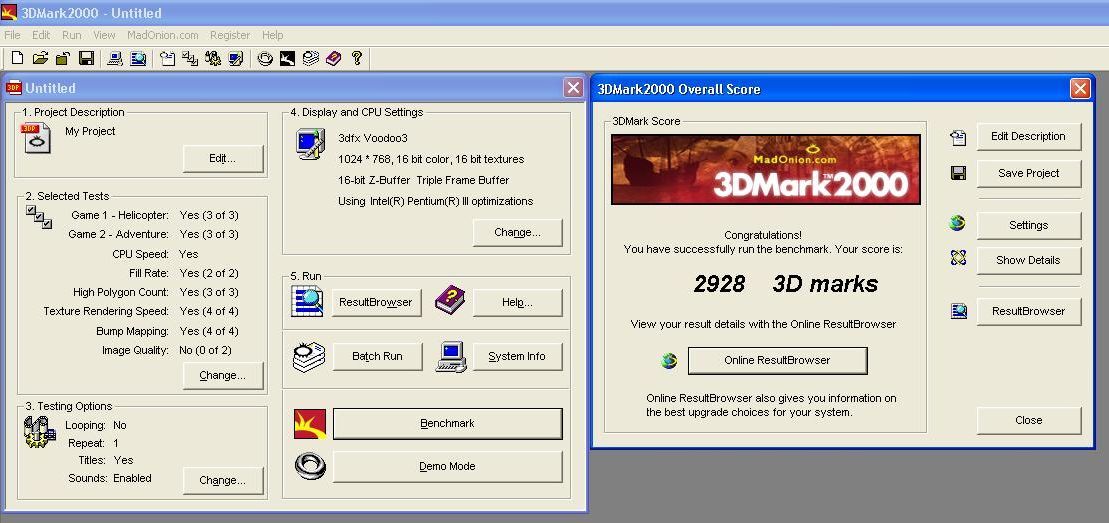The width and height of the screenshot is (1109, 523).
Task: Click the 3dfx Voodoo3 display adapter text
Action: tap(373, 138)
